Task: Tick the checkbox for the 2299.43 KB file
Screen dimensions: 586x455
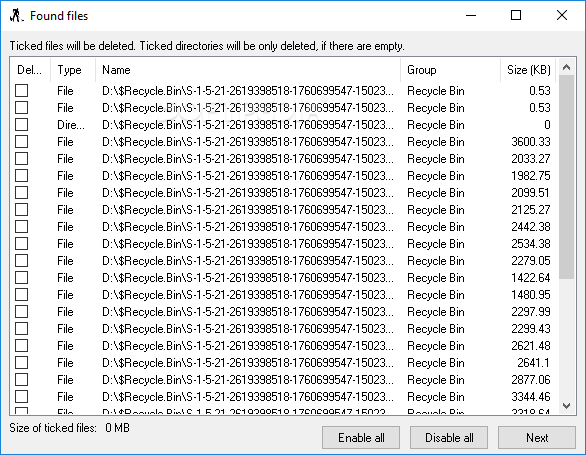Action: [21, 329]
